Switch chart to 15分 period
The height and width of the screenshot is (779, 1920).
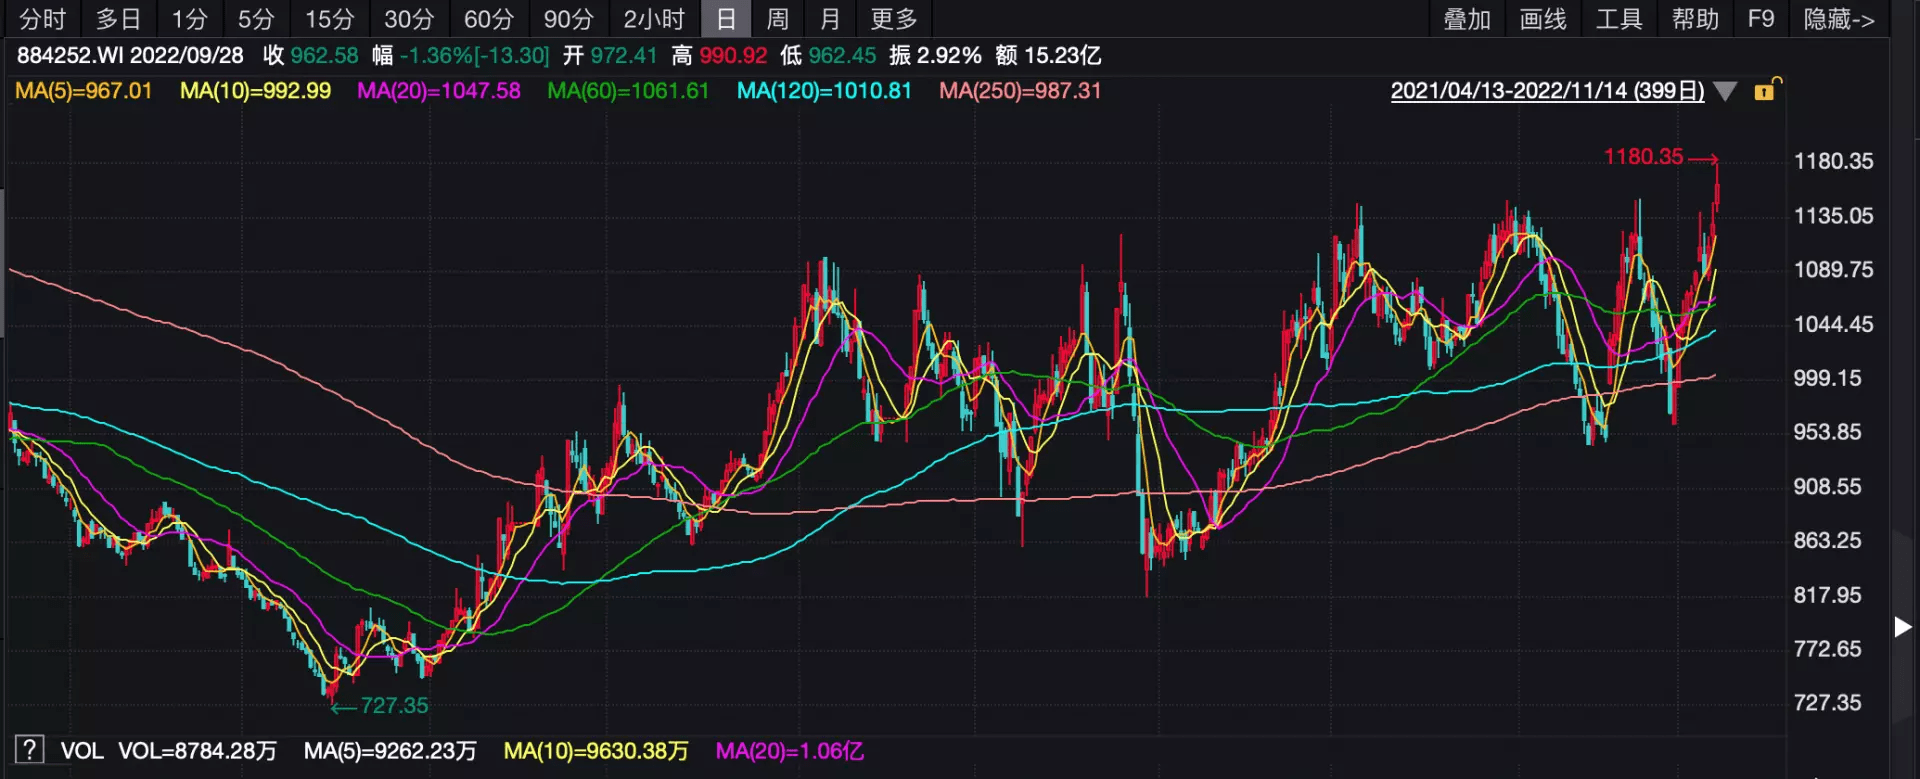point(329,19)
